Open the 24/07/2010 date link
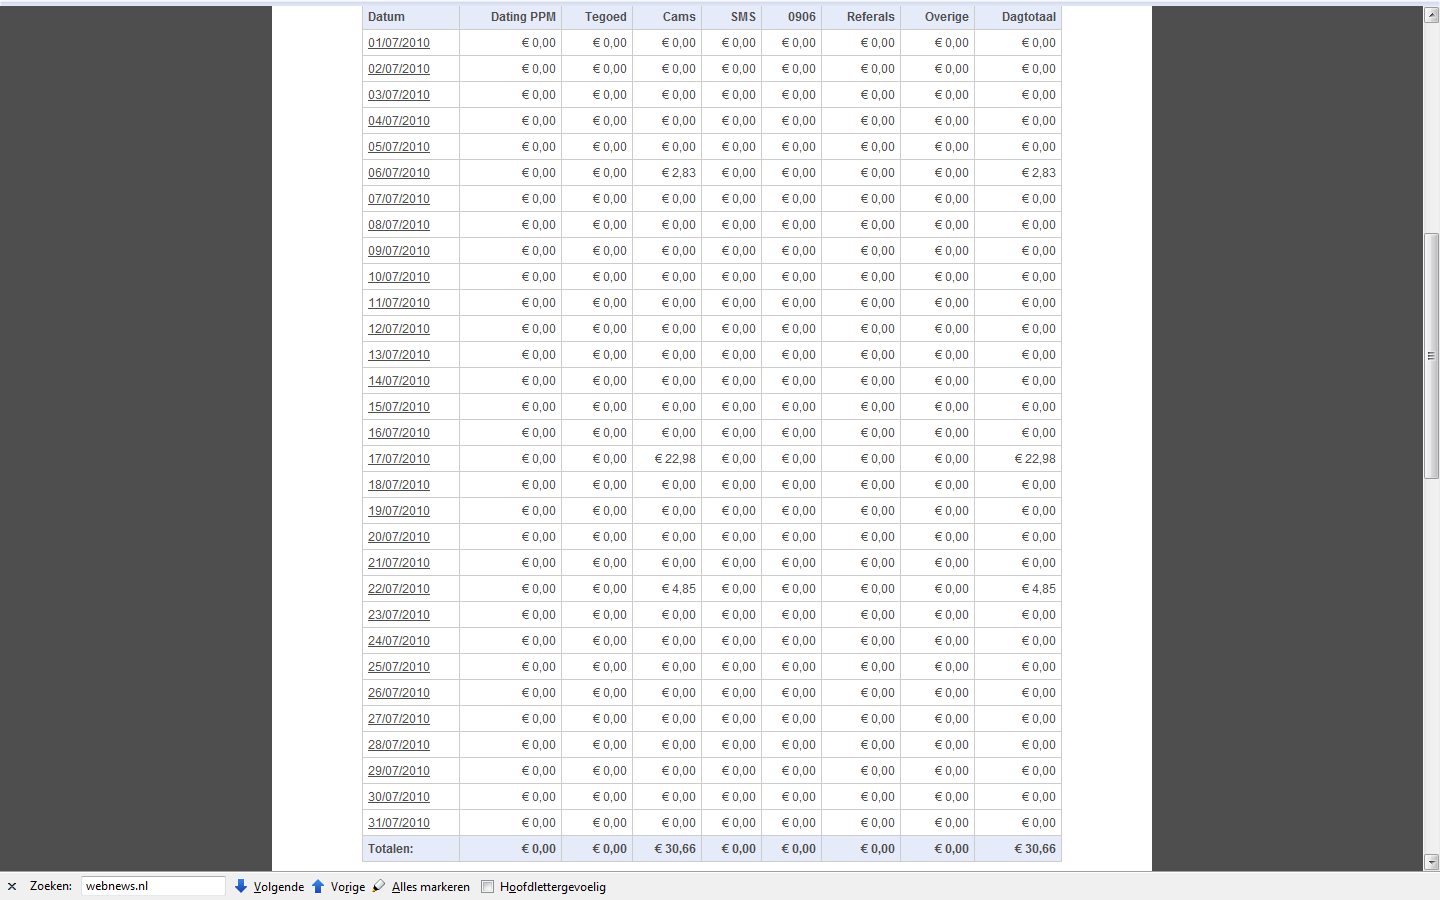 tap(399, 641)
